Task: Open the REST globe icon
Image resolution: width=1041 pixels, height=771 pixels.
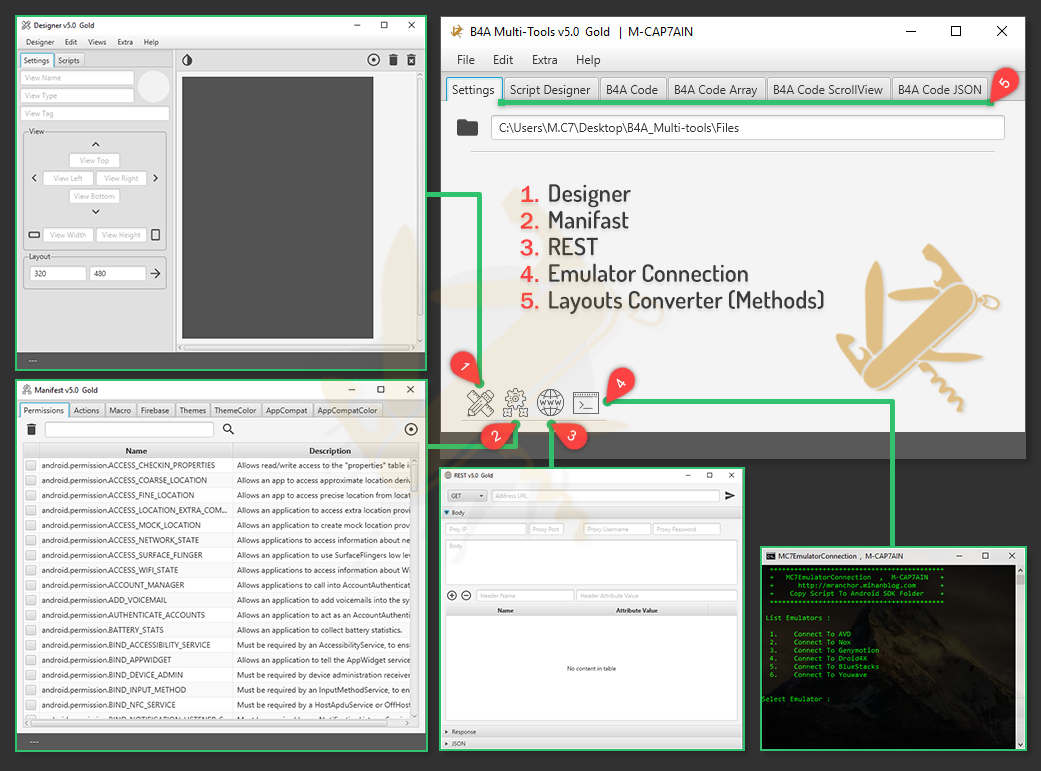Action: coord(550,403)
